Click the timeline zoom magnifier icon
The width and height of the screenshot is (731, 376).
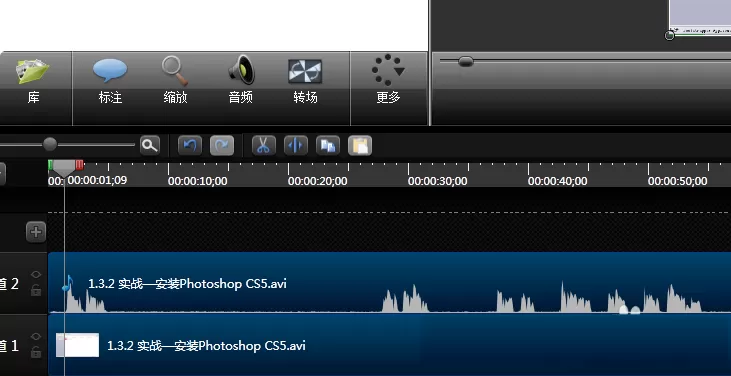(150, 146)
